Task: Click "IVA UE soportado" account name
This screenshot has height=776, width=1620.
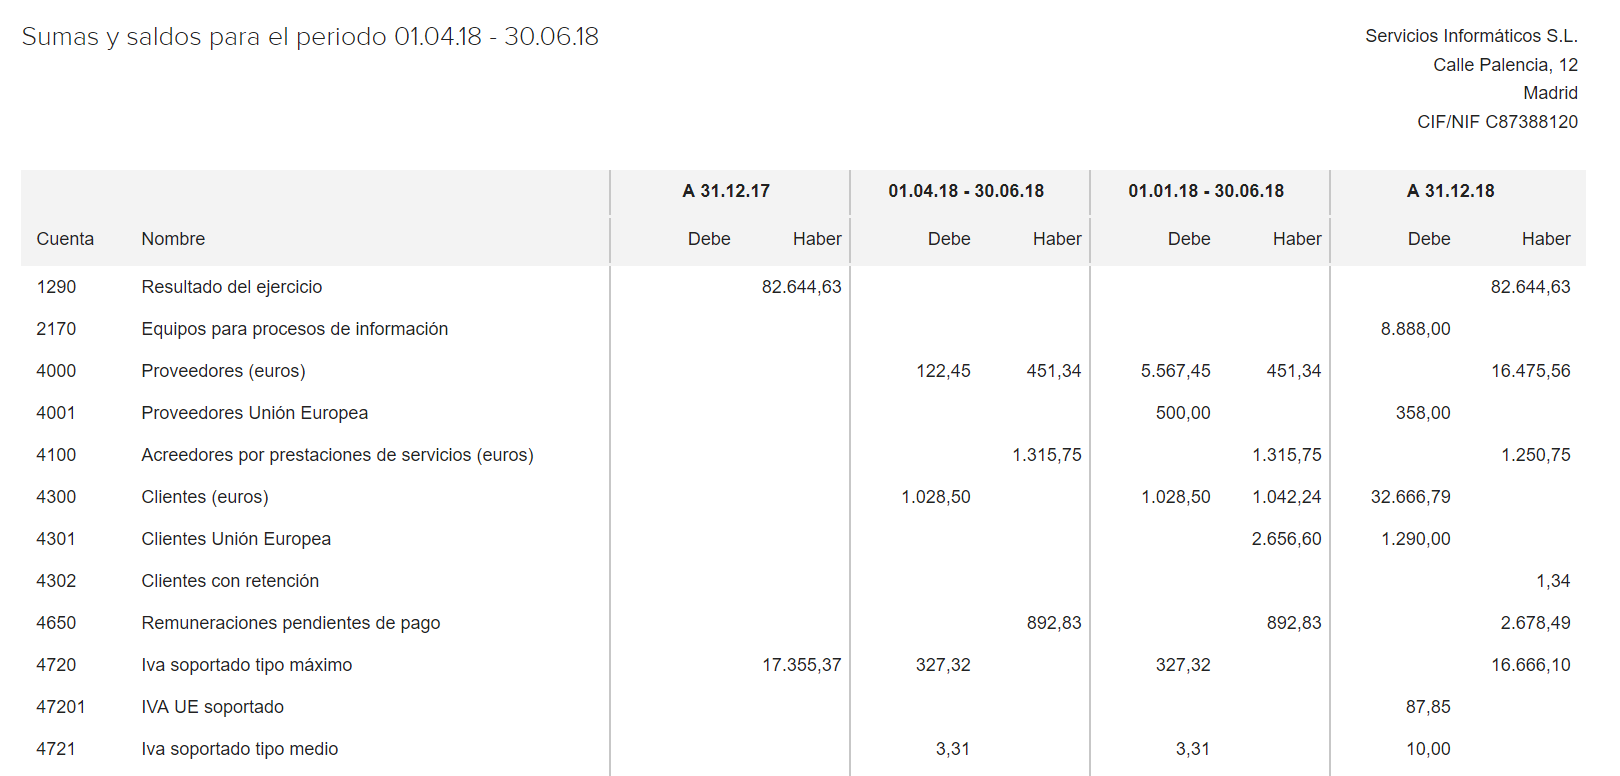Action: point(213,707)
